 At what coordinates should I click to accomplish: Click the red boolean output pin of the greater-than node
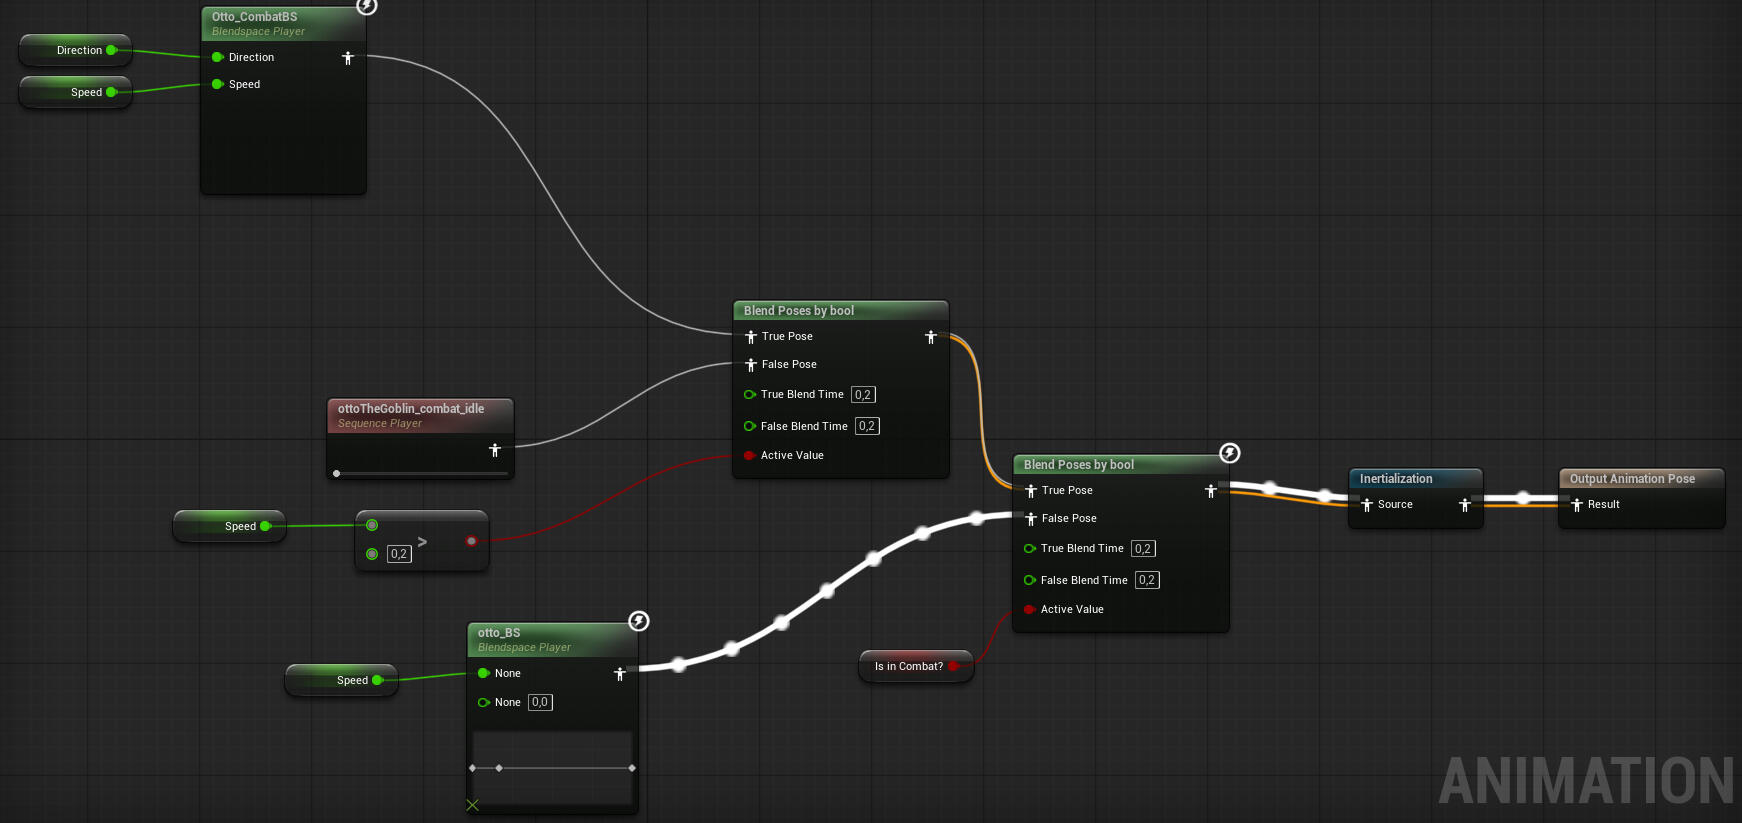tap(471, 541)
